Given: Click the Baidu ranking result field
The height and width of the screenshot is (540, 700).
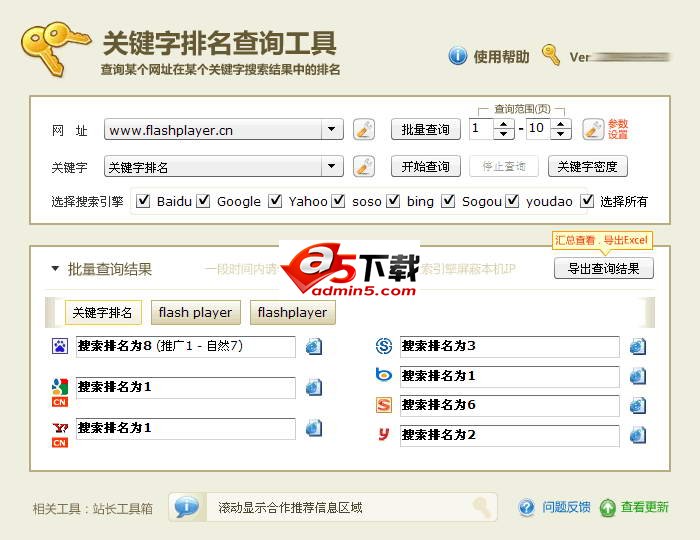Looking at the screenshot, I should pyautogui.click(x=186, y=346).
